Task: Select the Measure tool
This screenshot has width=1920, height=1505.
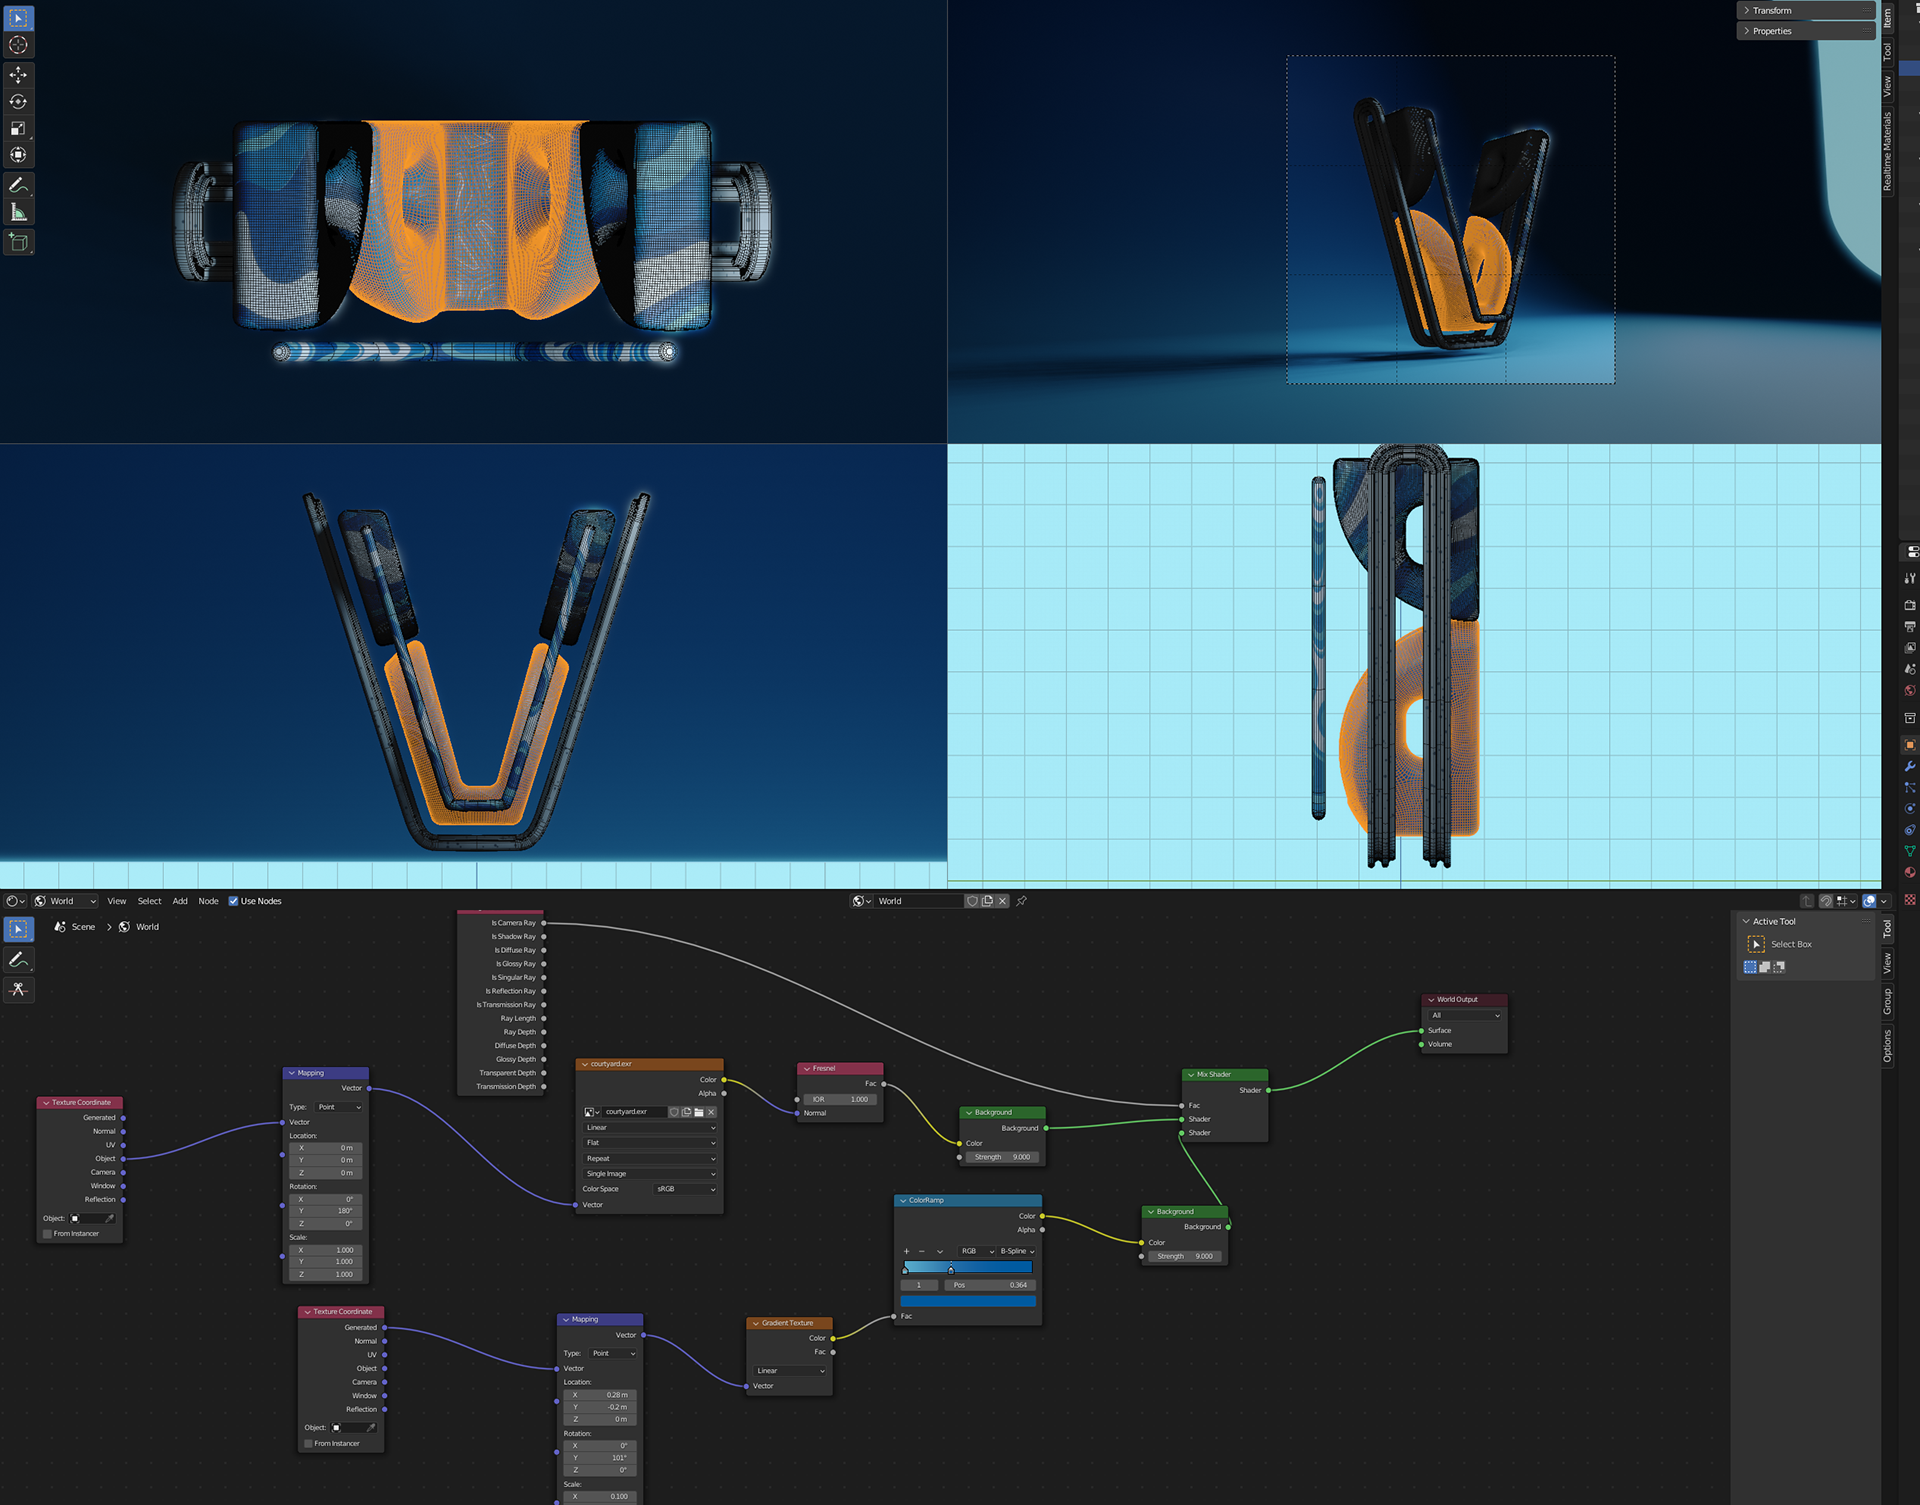Action: click(x=18, y=212)
